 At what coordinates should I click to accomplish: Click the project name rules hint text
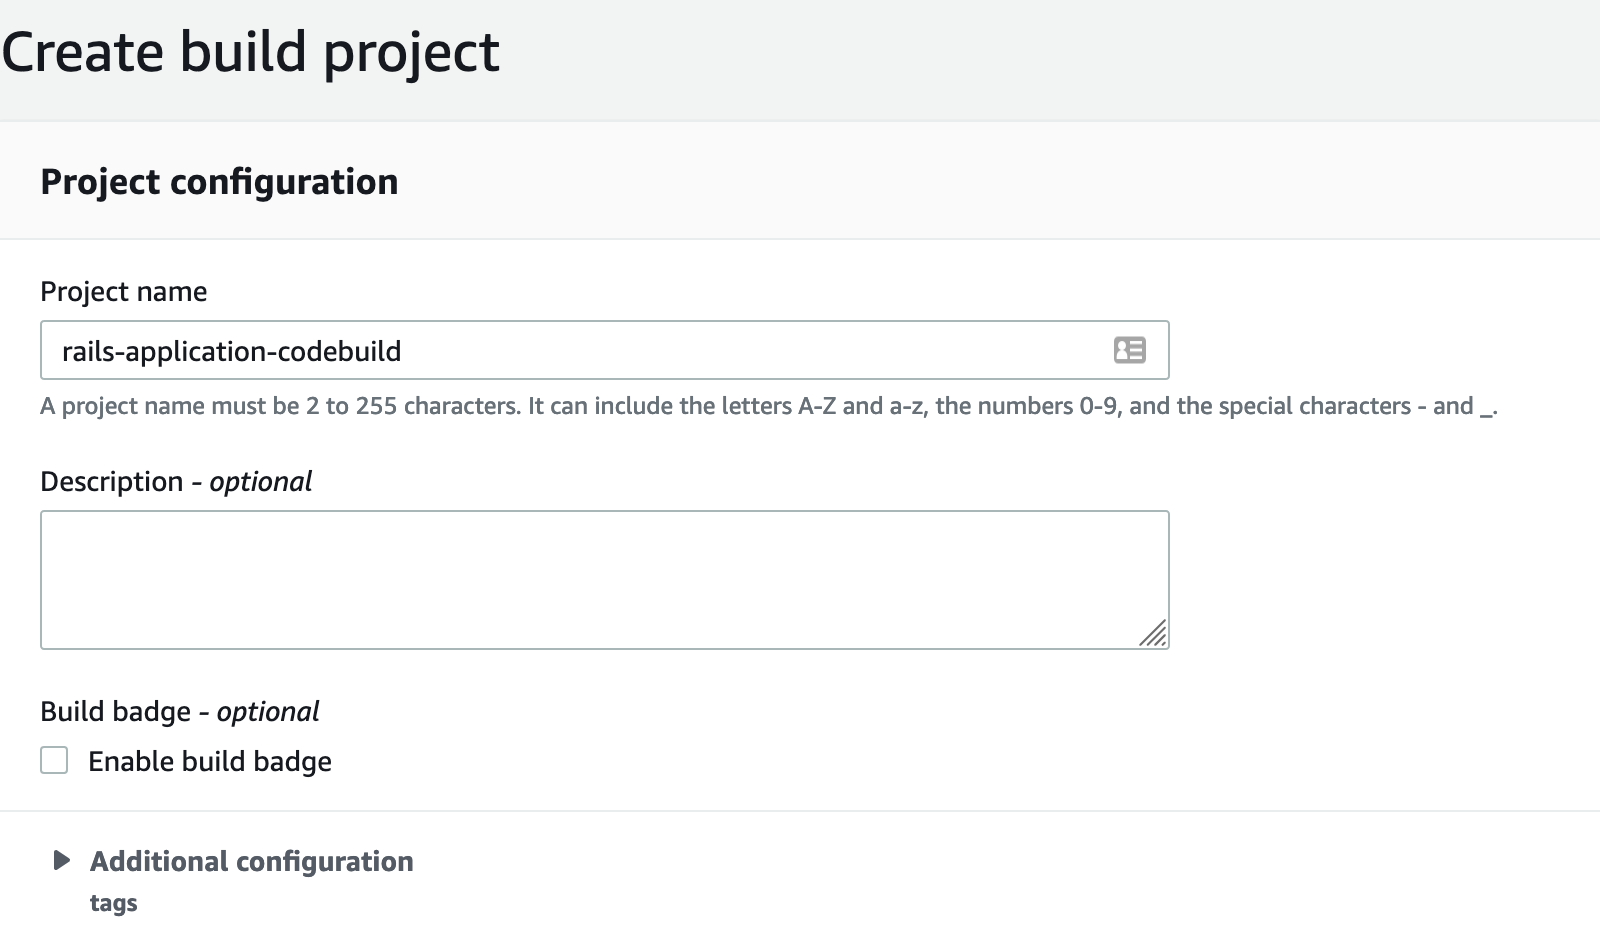(767, 406)
